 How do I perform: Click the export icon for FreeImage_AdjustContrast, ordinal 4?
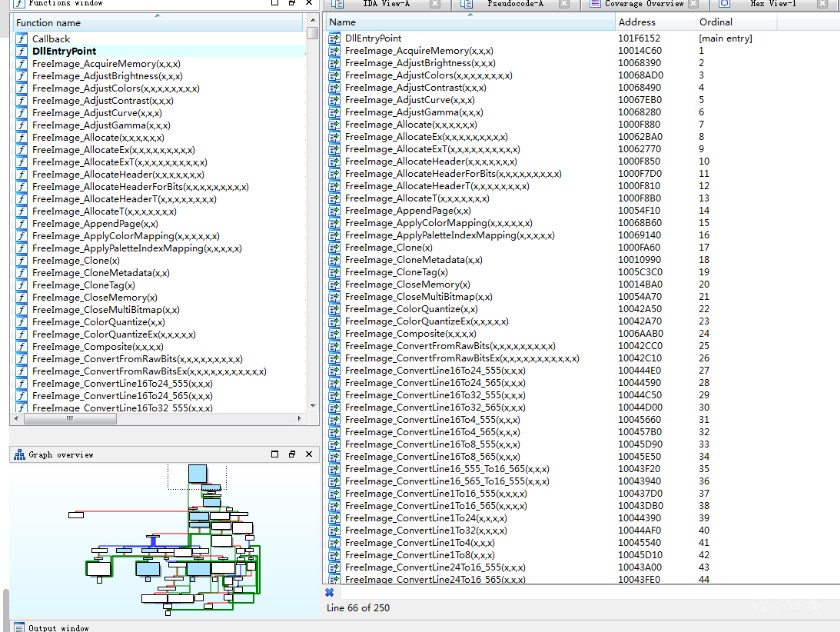pyautogui.click(x=335, y=88)
